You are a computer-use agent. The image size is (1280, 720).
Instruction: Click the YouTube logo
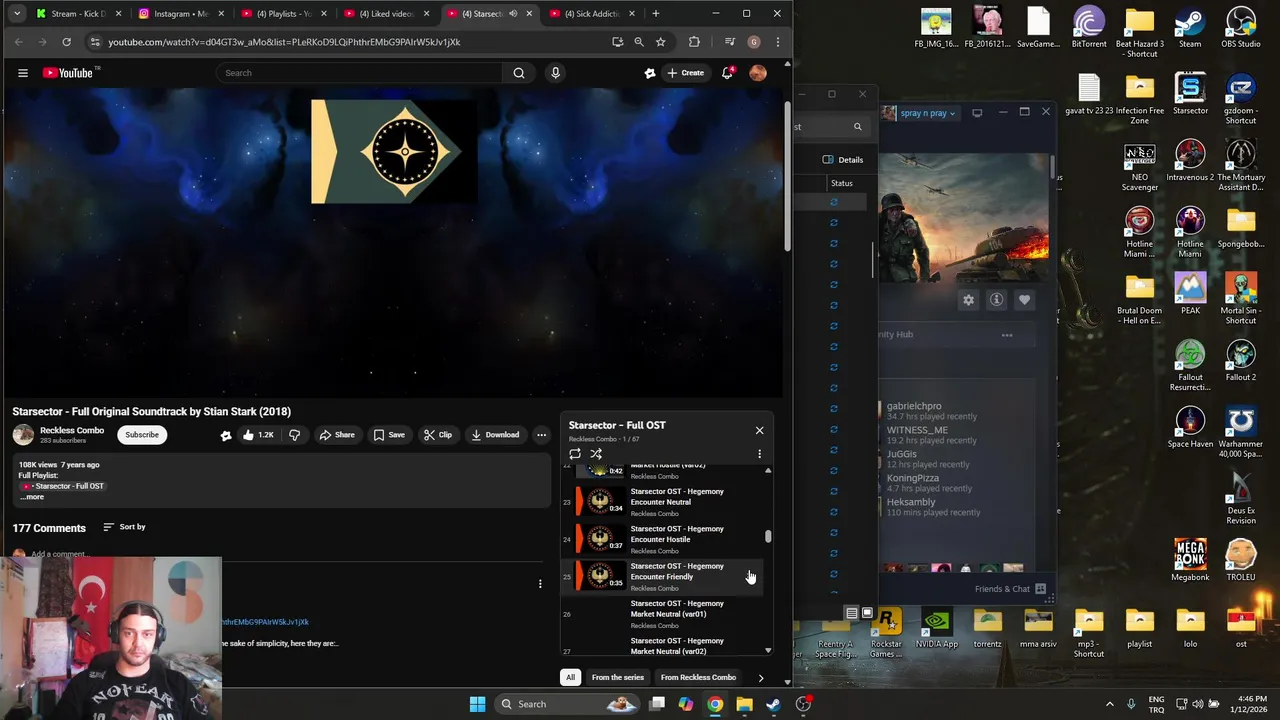(x=67, y=73)
